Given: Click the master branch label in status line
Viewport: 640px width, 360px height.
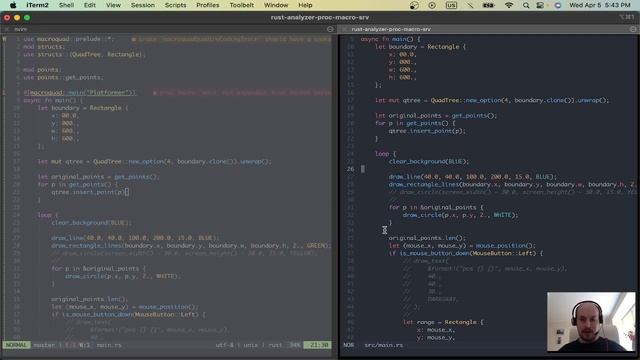Looking at the screenshot, I should (44, 345).
